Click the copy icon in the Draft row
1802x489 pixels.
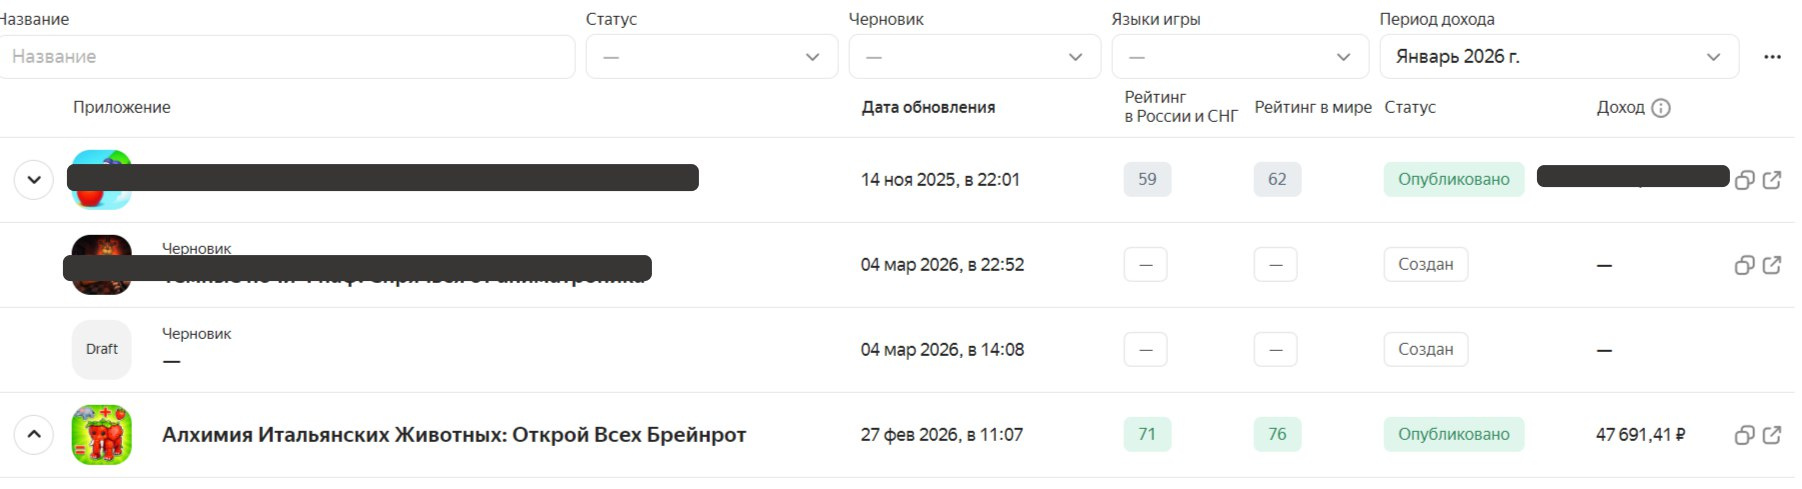click(1744, 350)
